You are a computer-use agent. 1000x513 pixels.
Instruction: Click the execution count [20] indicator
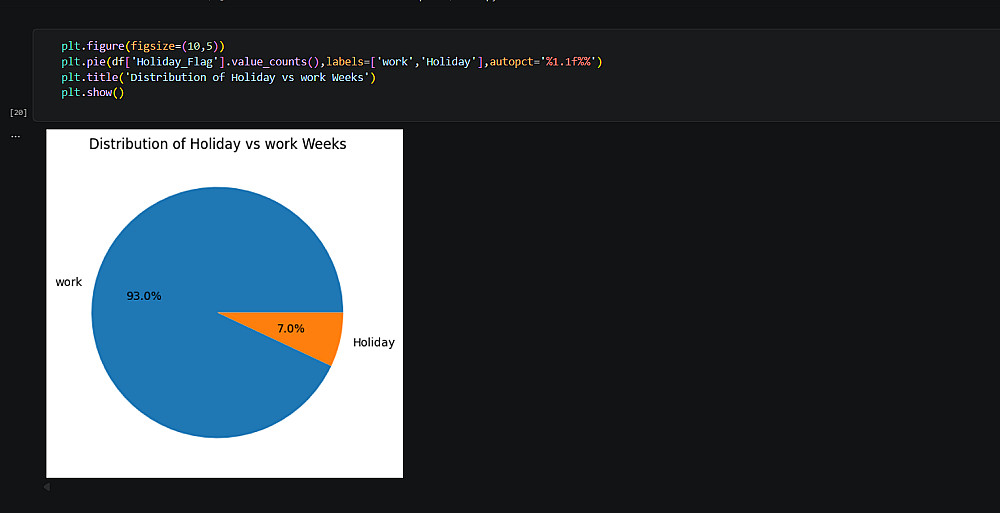(18, 112)
